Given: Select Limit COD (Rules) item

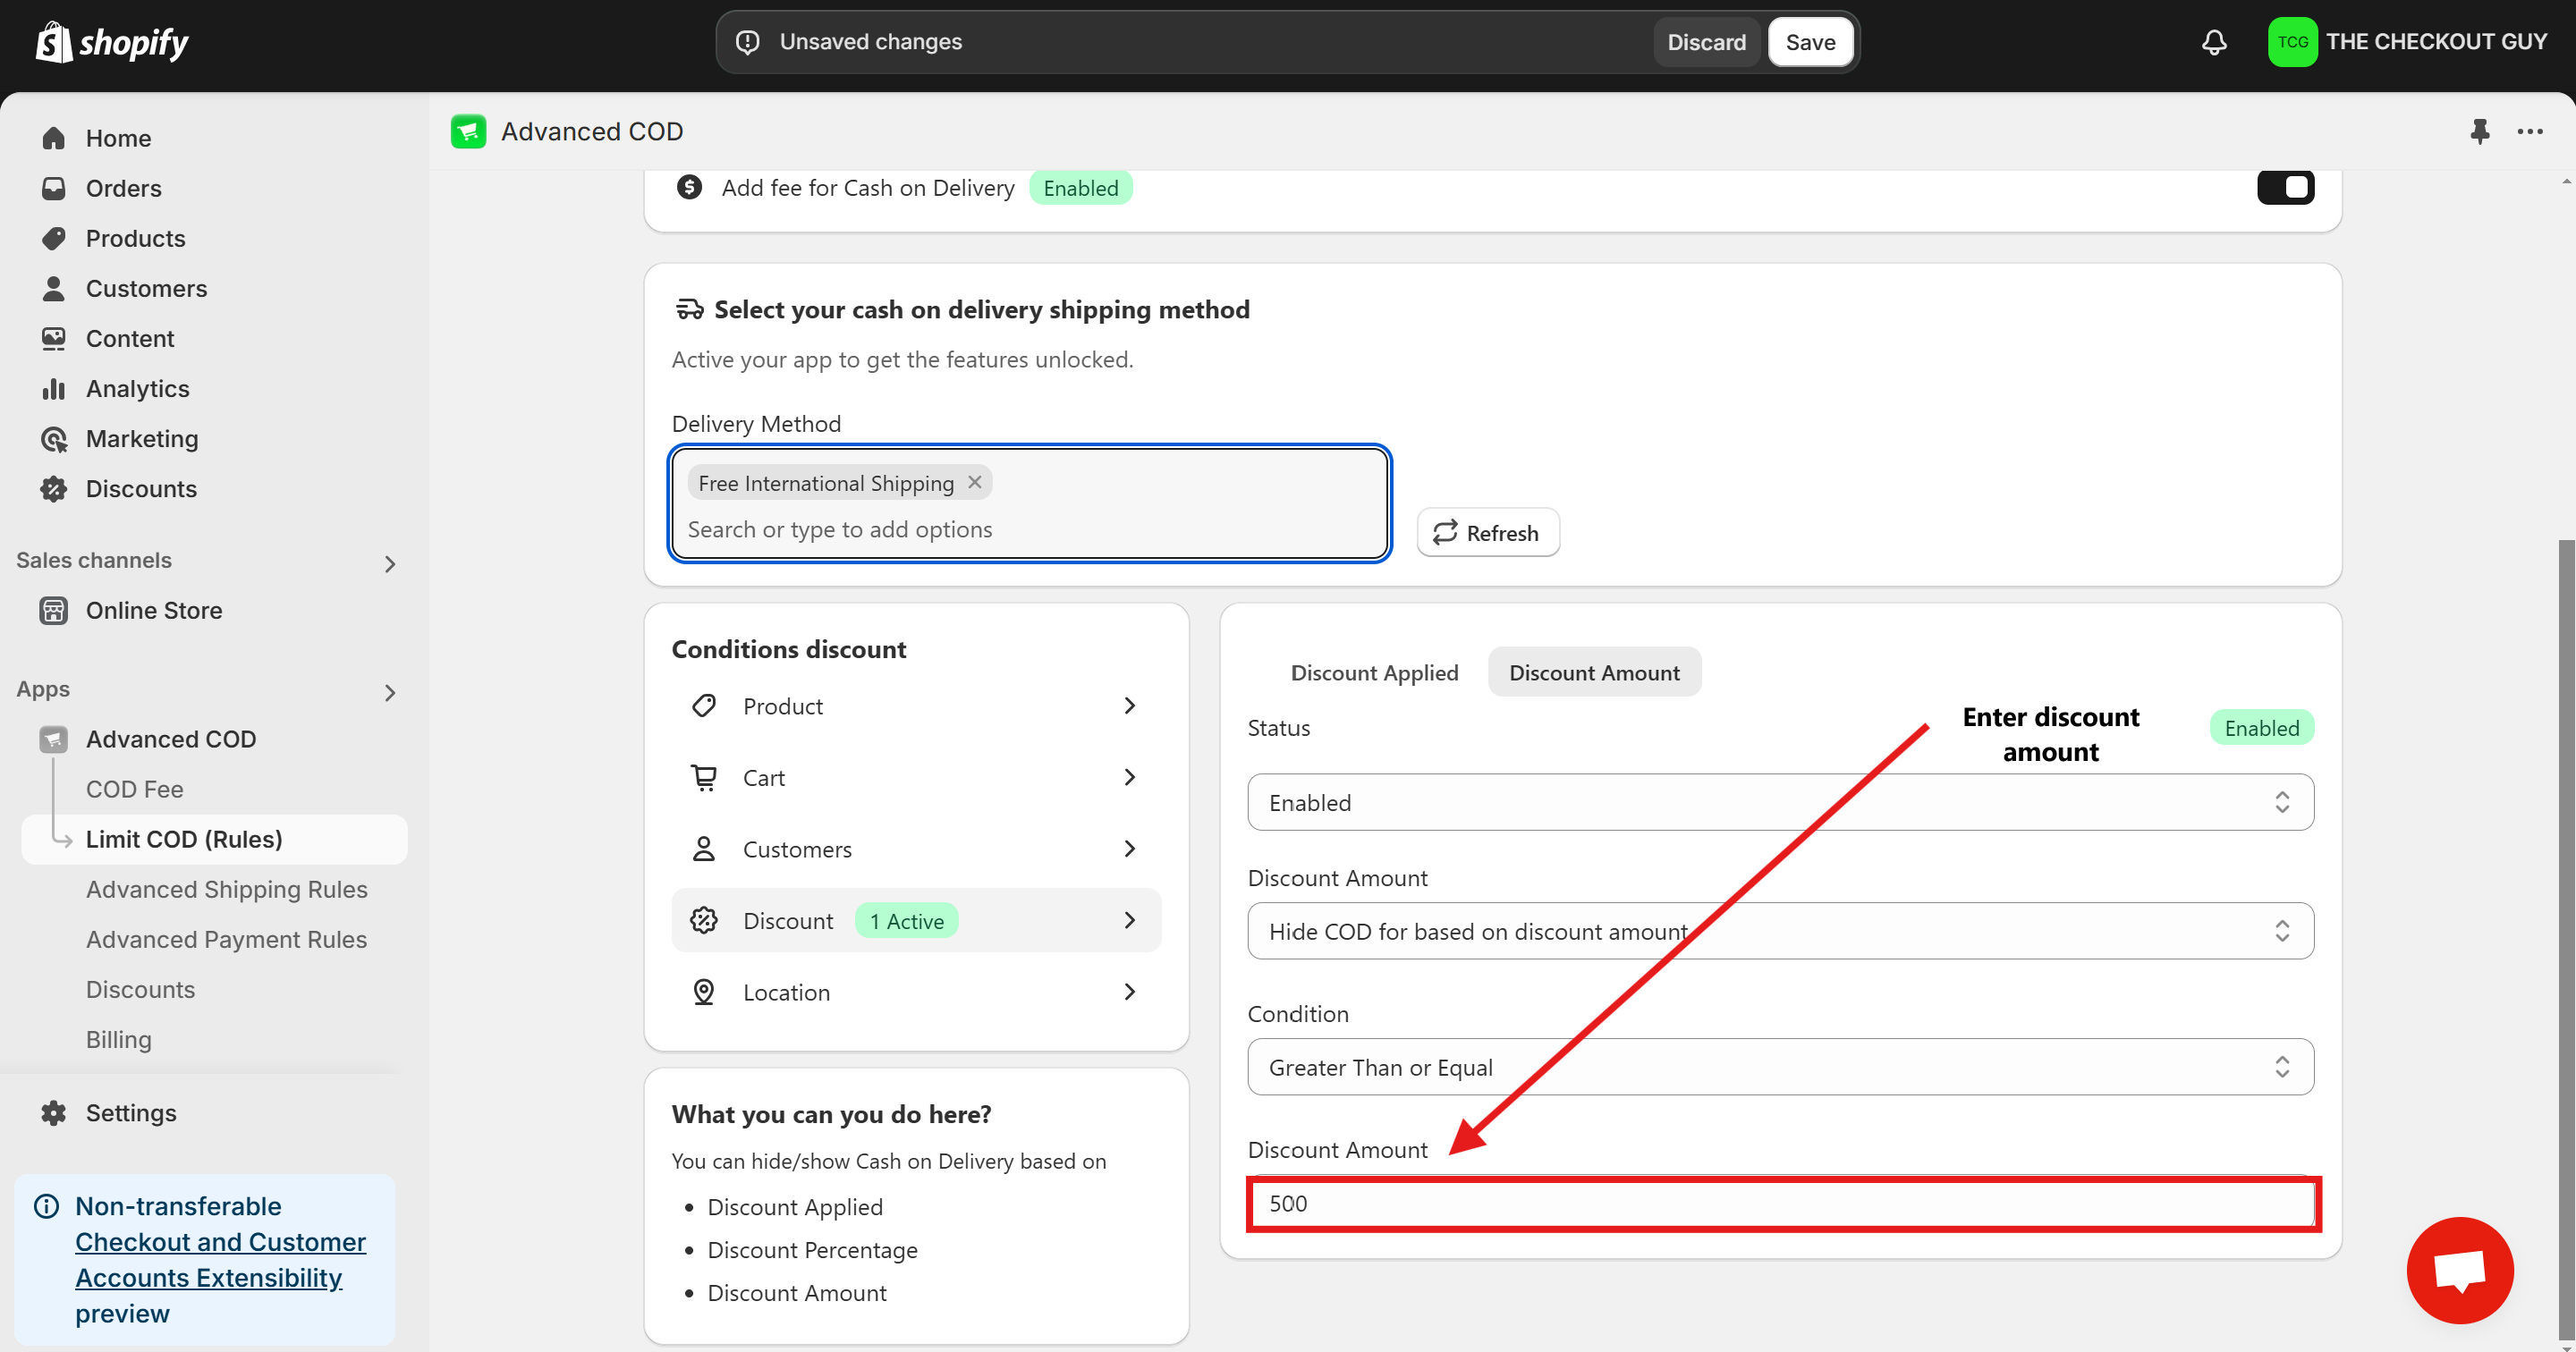Looking at the screenshot, I should [x=214, y=839].
